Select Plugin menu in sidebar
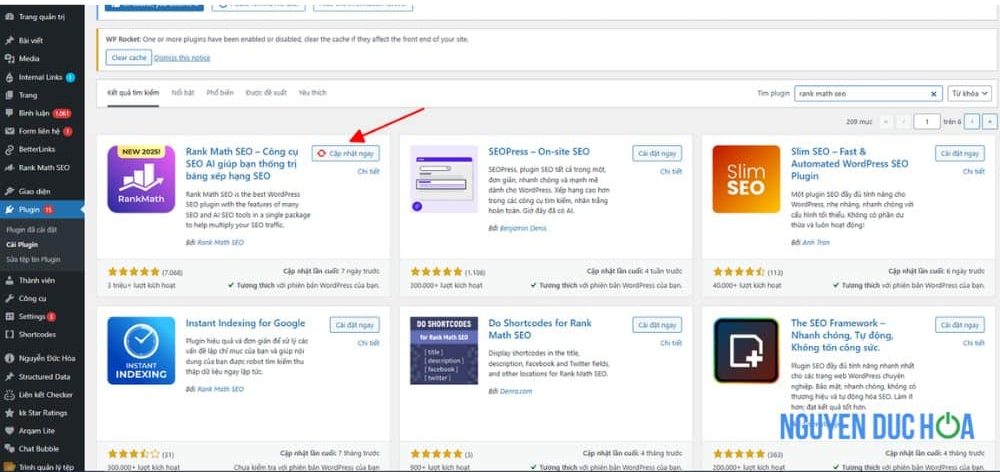 [42, 209]
